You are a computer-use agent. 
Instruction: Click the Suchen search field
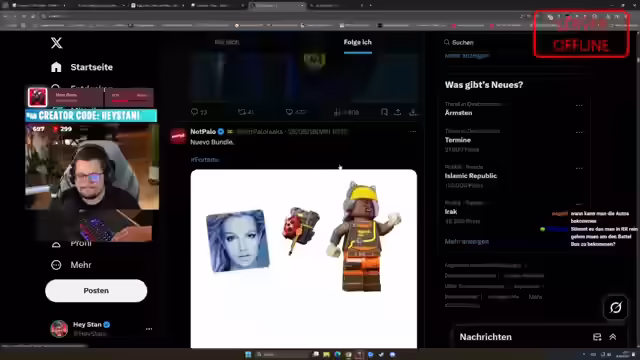click(x=486, y=42)
